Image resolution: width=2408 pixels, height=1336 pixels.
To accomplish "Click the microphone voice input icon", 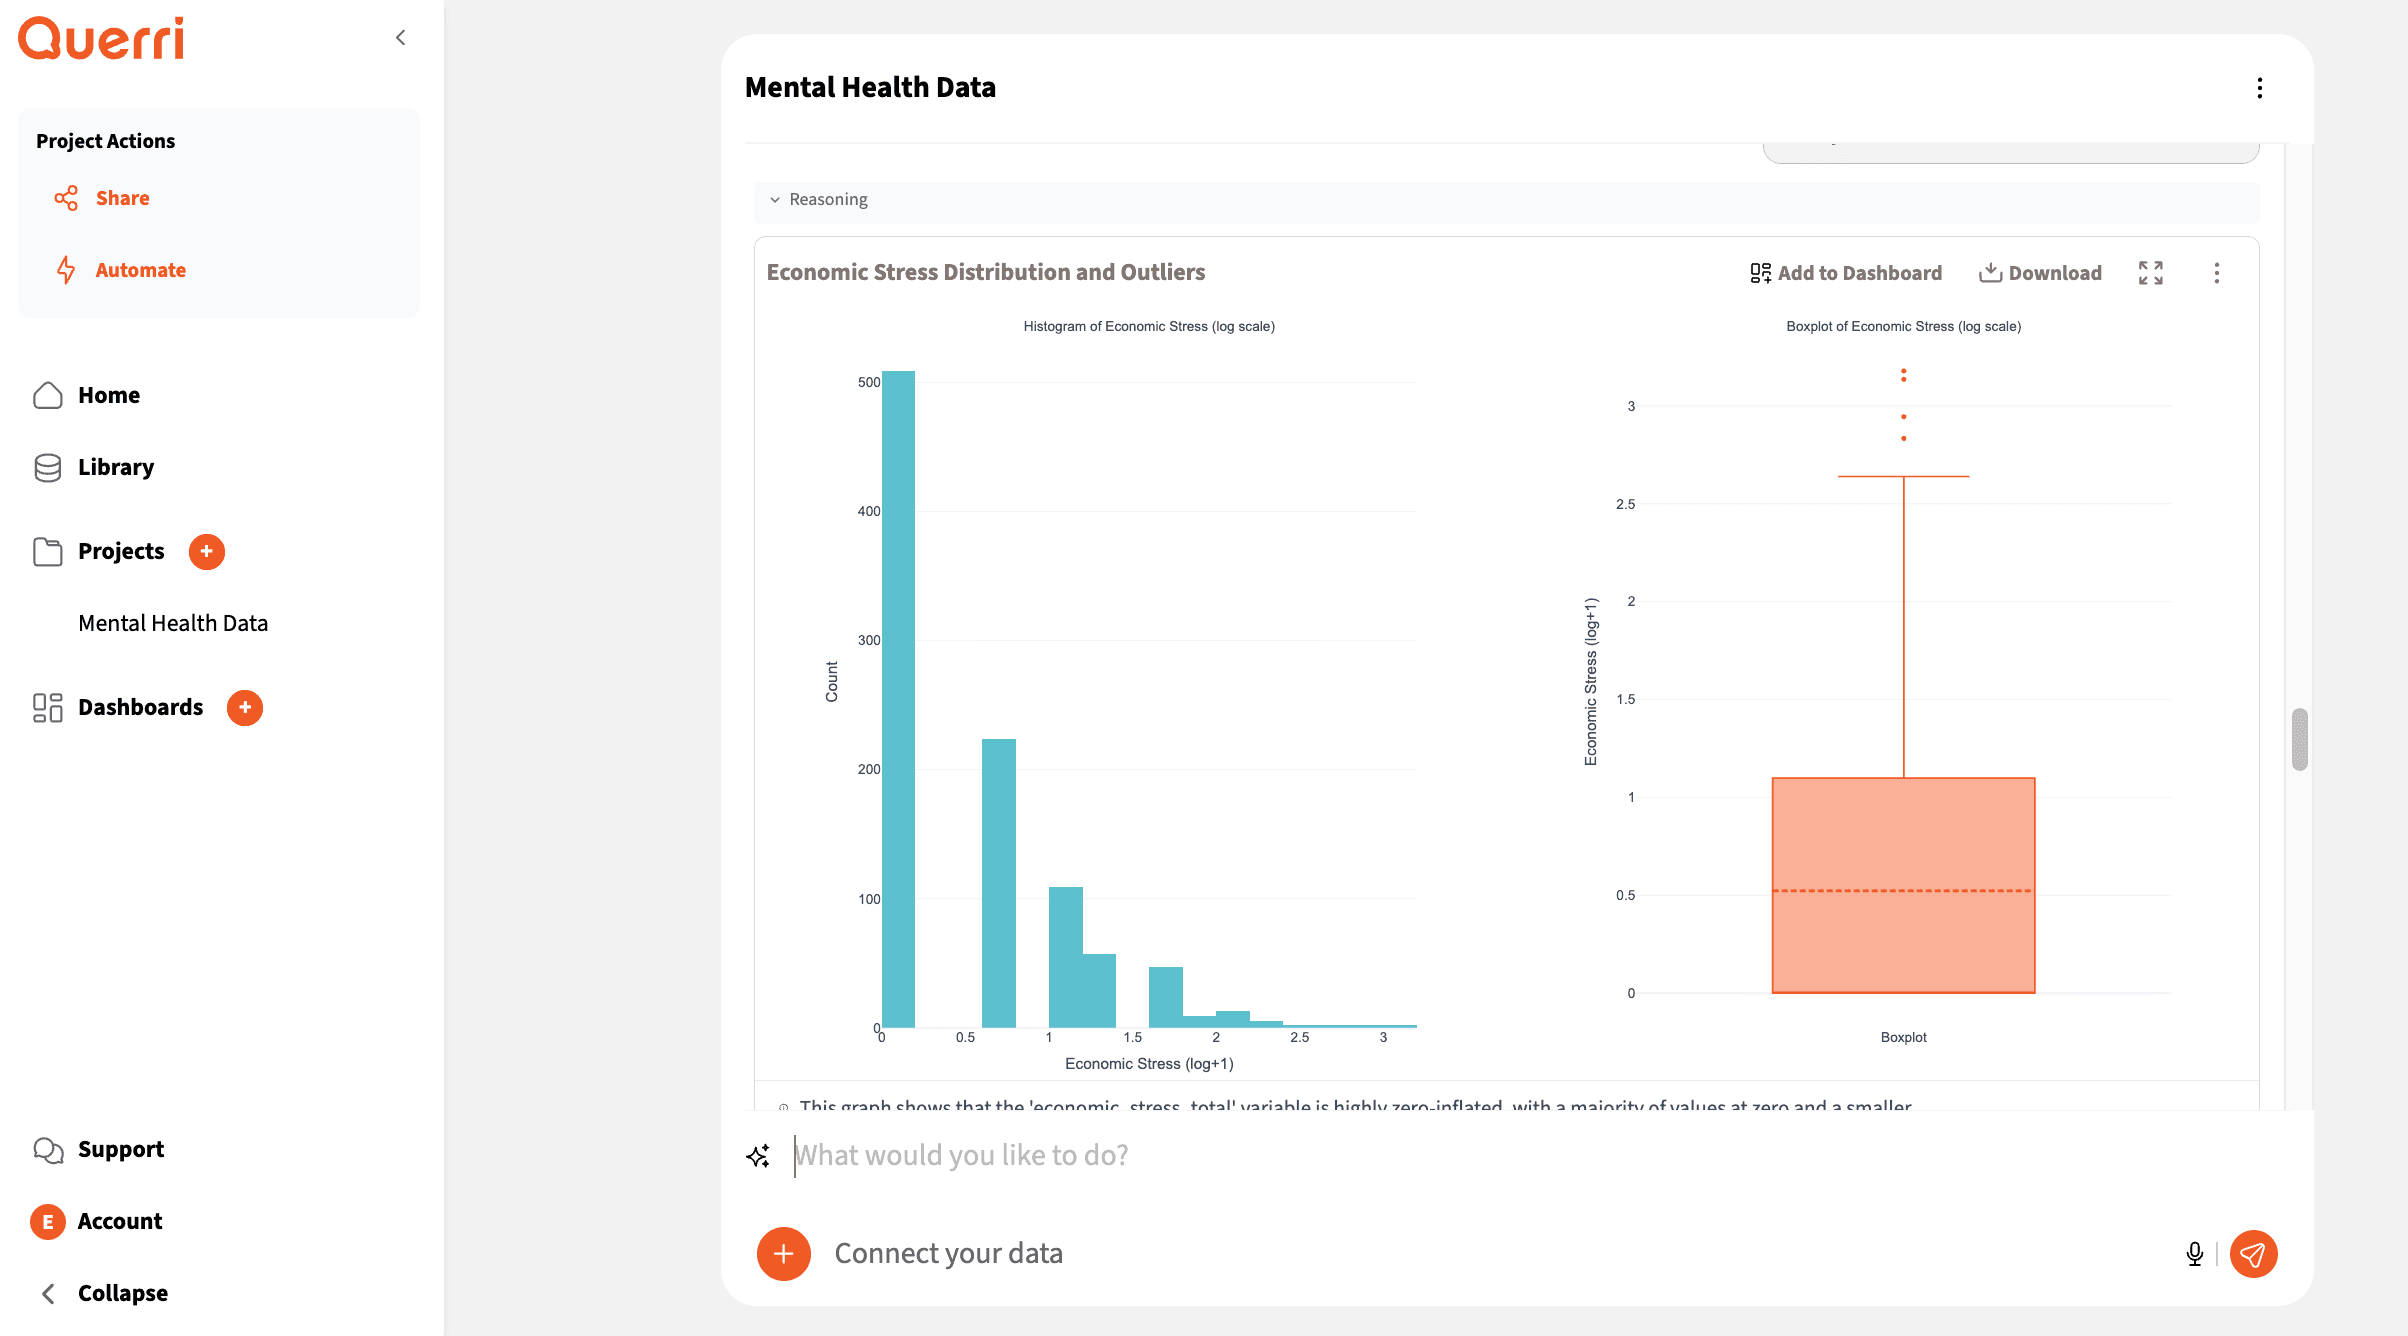I will tap(2194, 1253).
